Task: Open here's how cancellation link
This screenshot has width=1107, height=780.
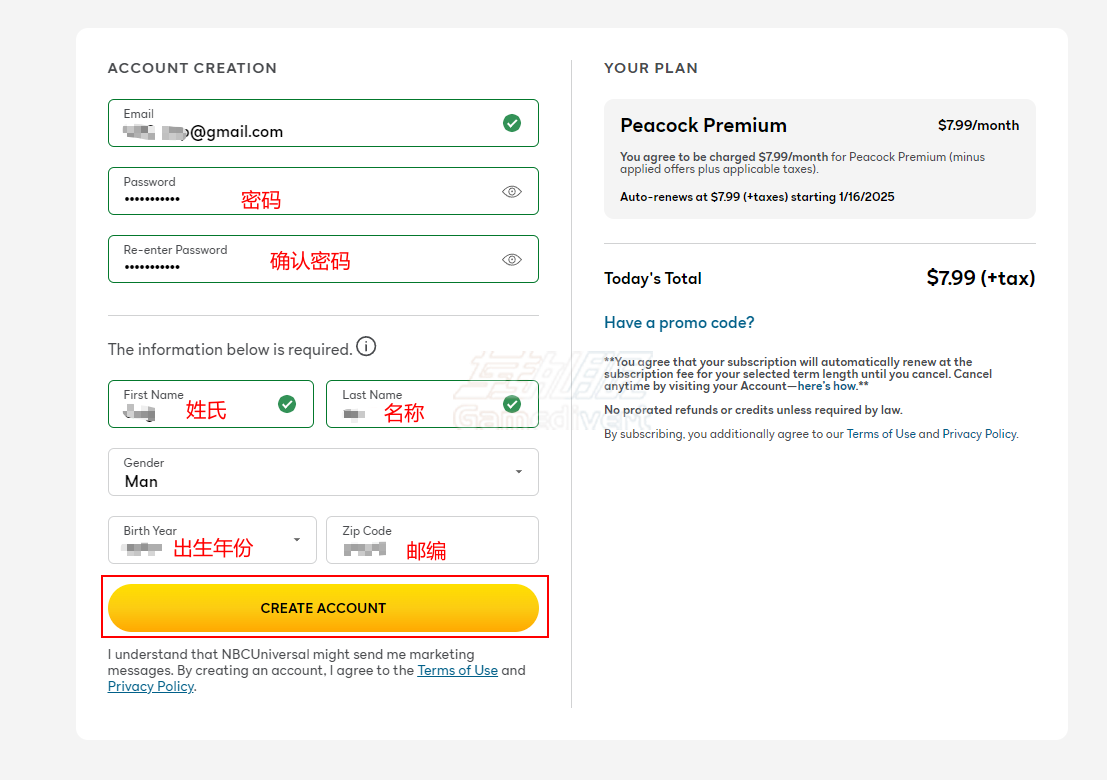Action: coord(827,386)
